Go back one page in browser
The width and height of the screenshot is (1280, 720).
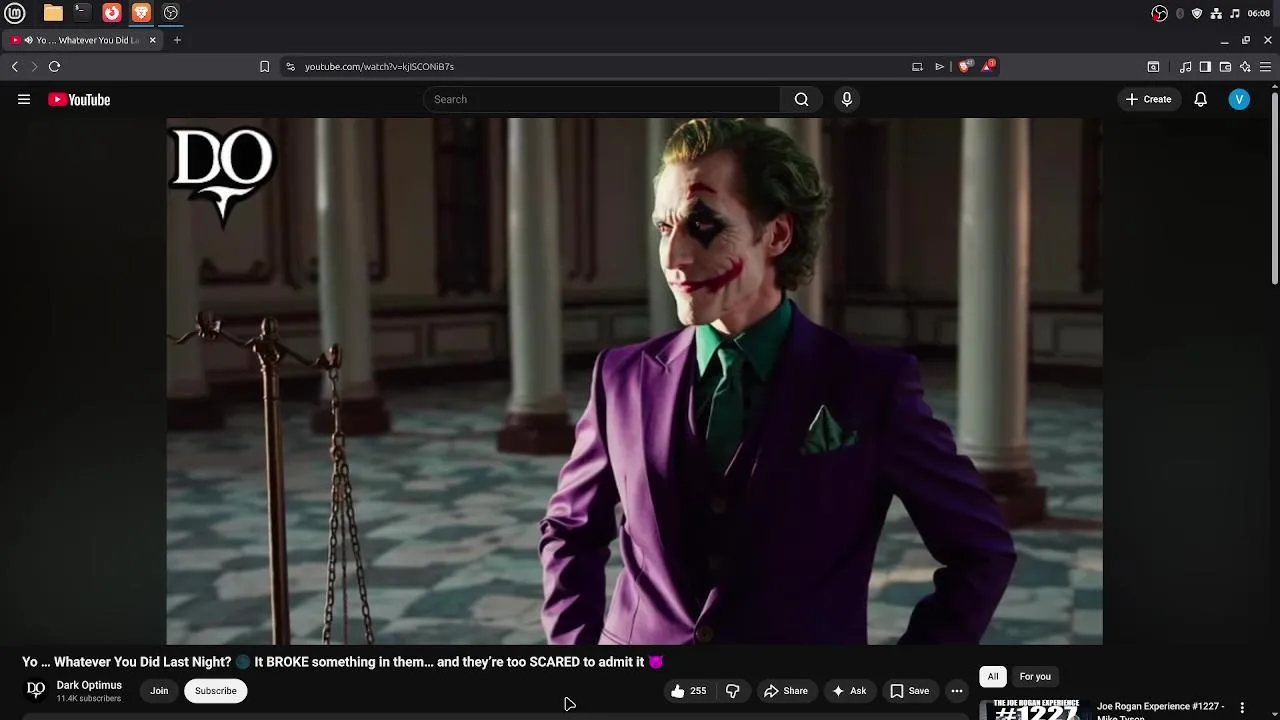click(15, 66)
